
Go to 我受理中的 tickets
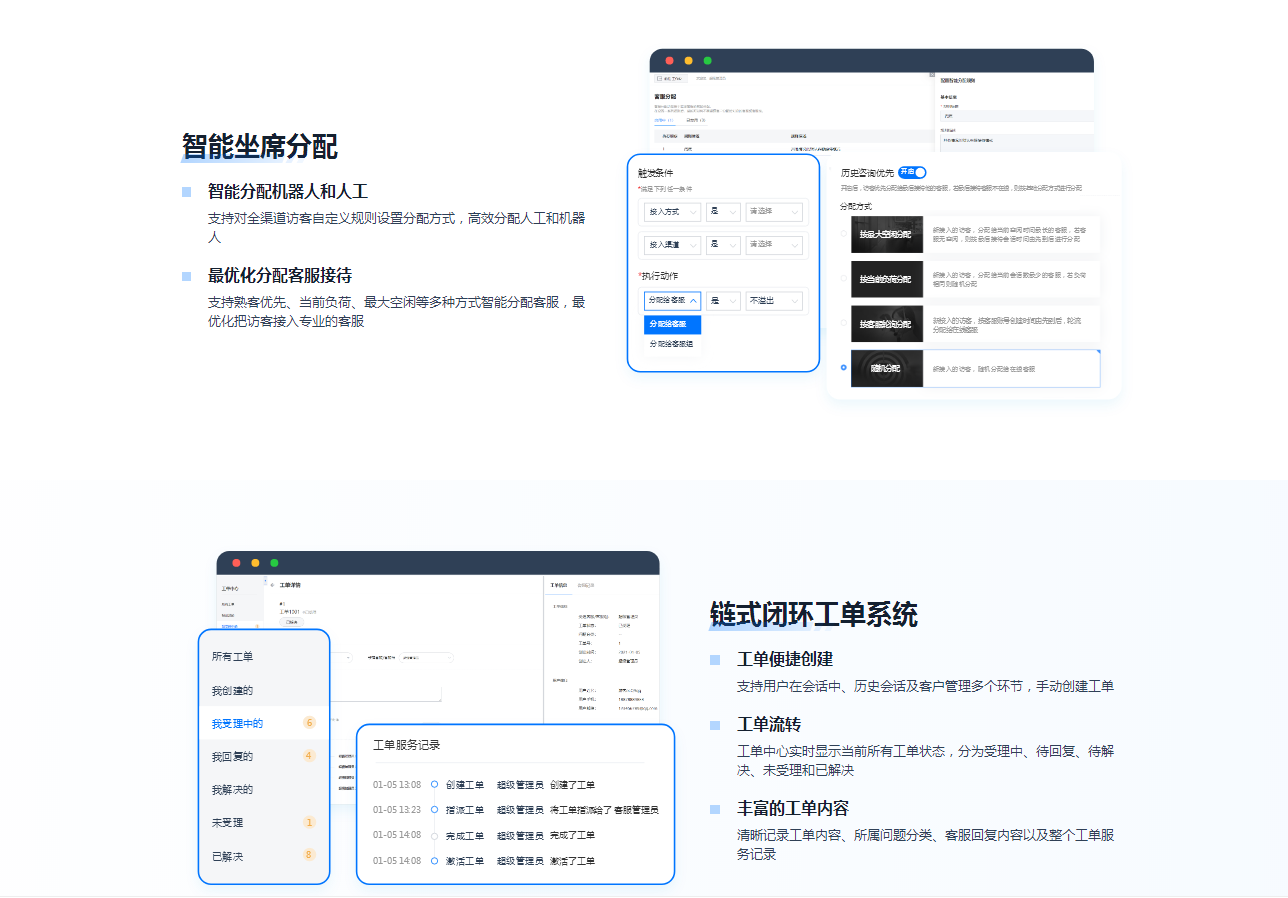pos(237,723)
